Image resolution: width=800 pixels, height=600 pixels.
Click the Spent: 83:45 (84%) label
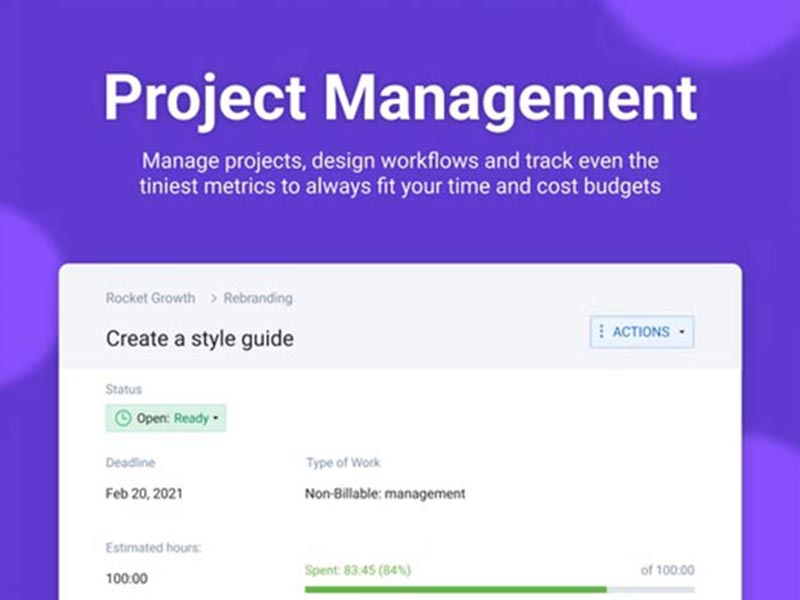pos(358,570)
